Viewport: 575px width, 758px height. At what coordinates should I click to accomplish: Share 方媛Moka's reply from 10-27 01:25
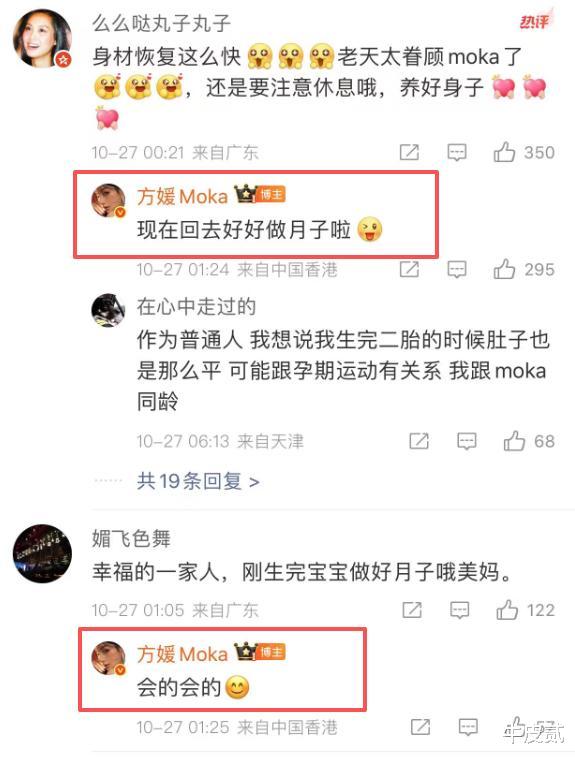[x=420, y=727]
